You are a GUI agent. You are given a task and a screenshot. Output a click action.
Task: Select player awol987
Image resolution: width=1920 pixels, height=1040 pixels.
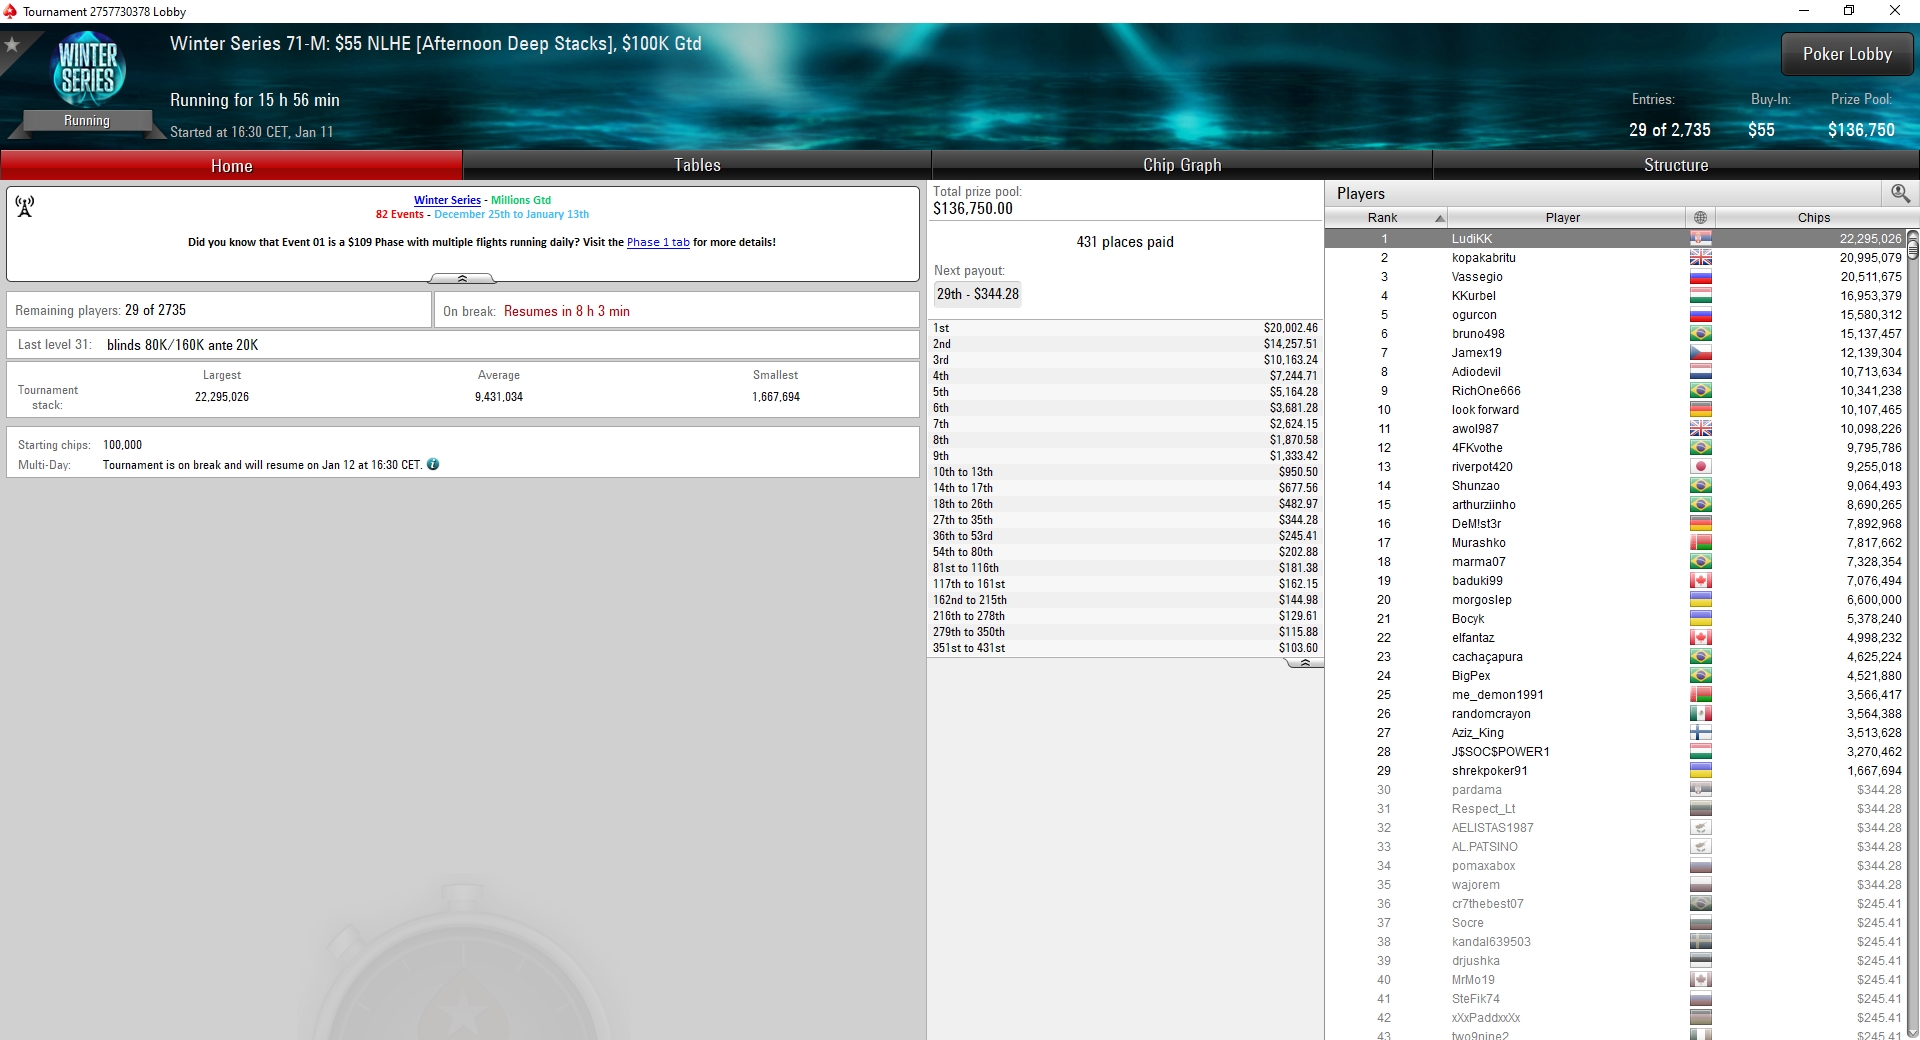(1615, 429)
